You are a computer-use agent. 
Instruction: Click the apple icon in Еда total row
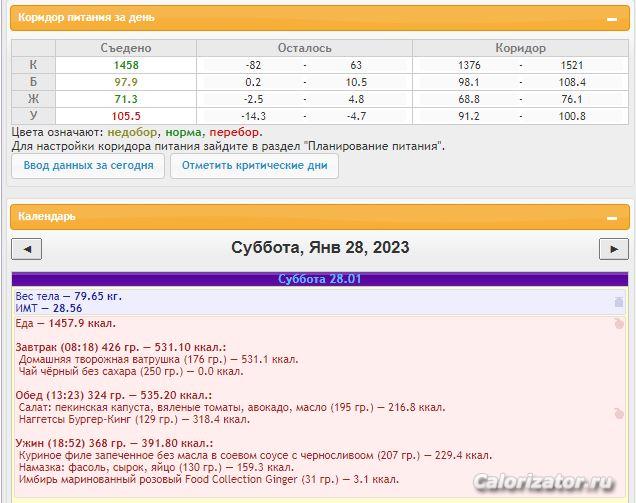[x=618, y=323]
